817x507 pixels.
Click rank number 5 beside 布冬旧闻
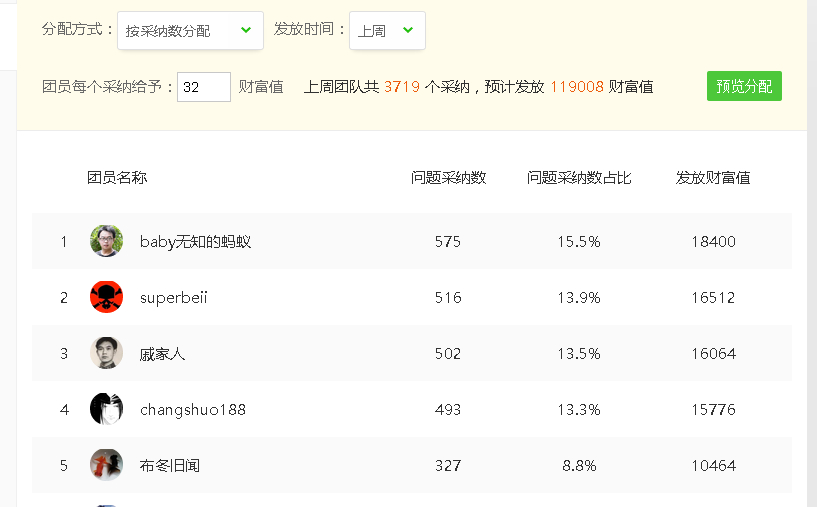point(64,465)
